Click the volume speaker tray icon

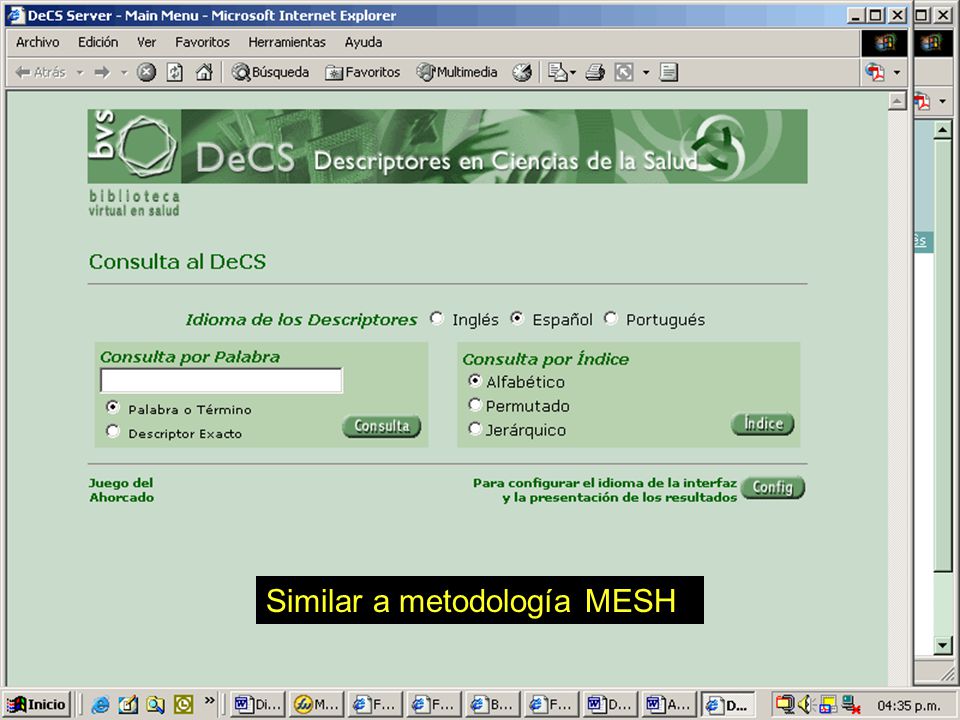pyautogui.click(x=805, y=705)
